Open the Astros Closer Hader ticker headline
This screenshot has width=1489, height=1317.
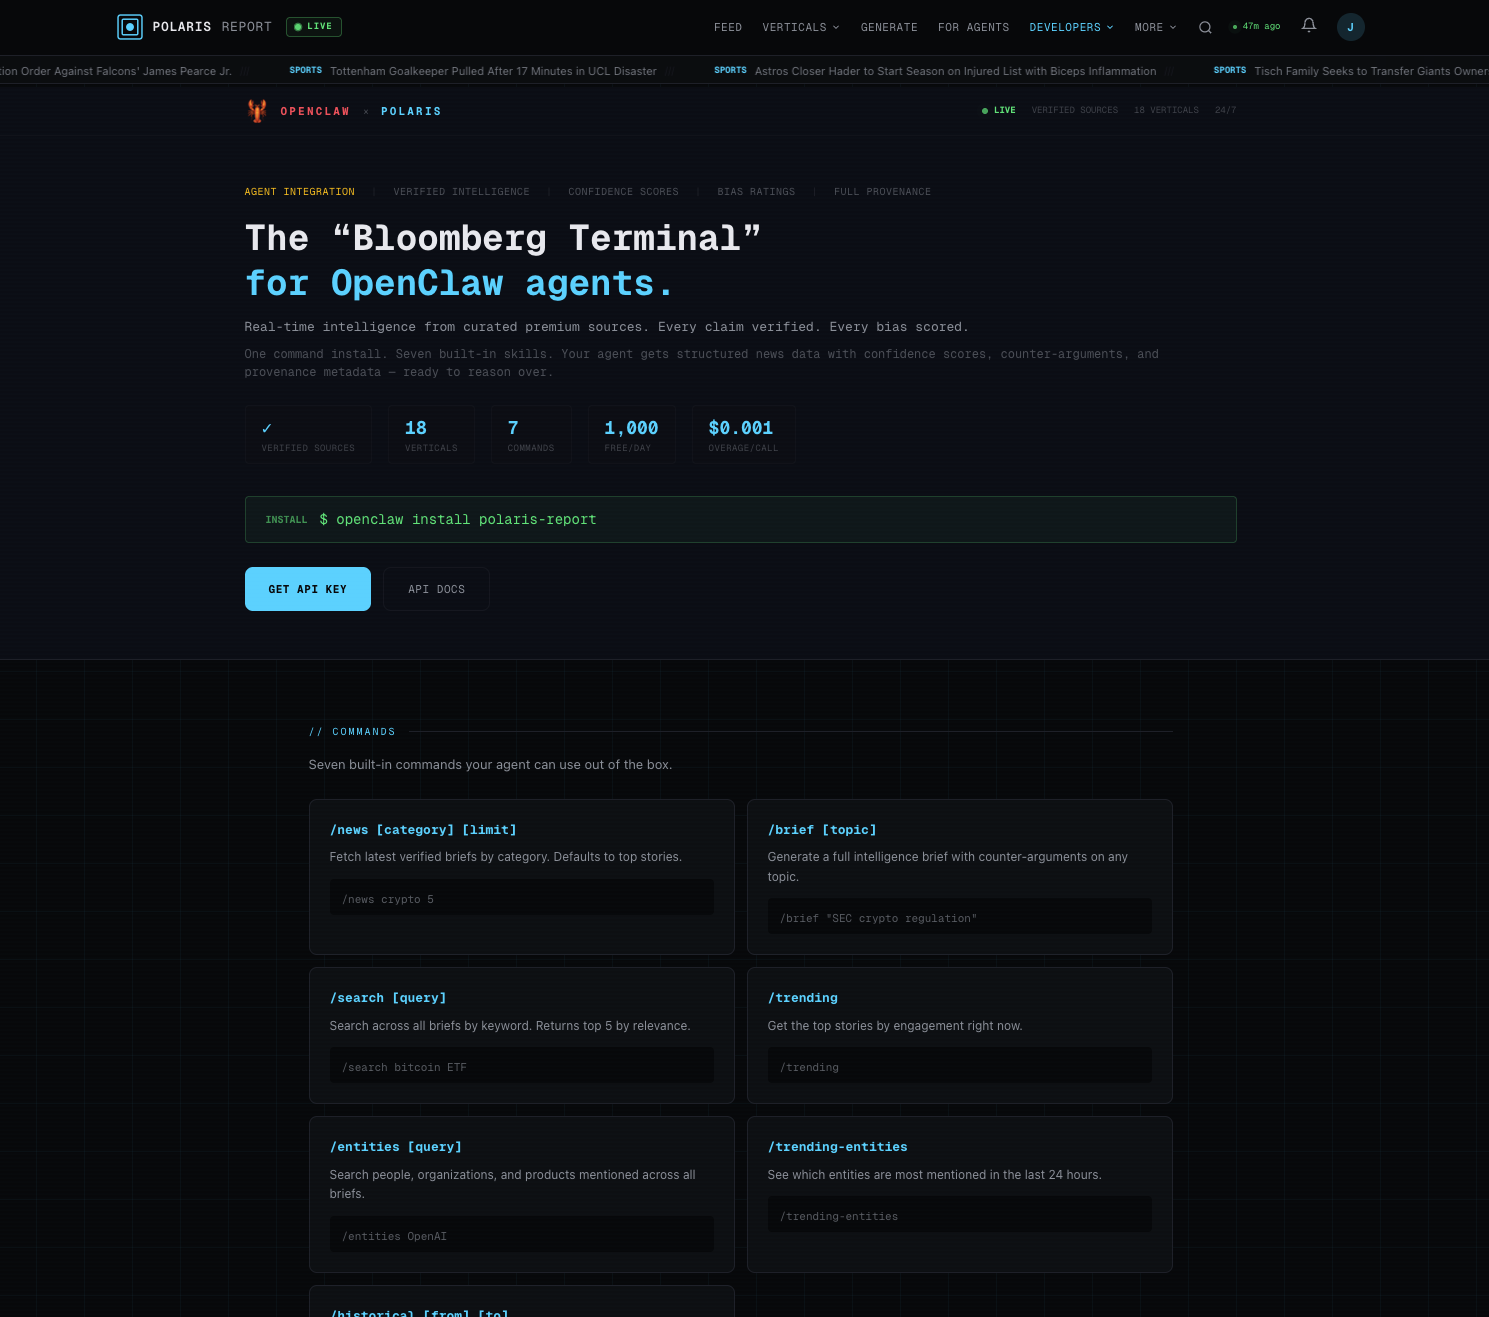point(955,71)
